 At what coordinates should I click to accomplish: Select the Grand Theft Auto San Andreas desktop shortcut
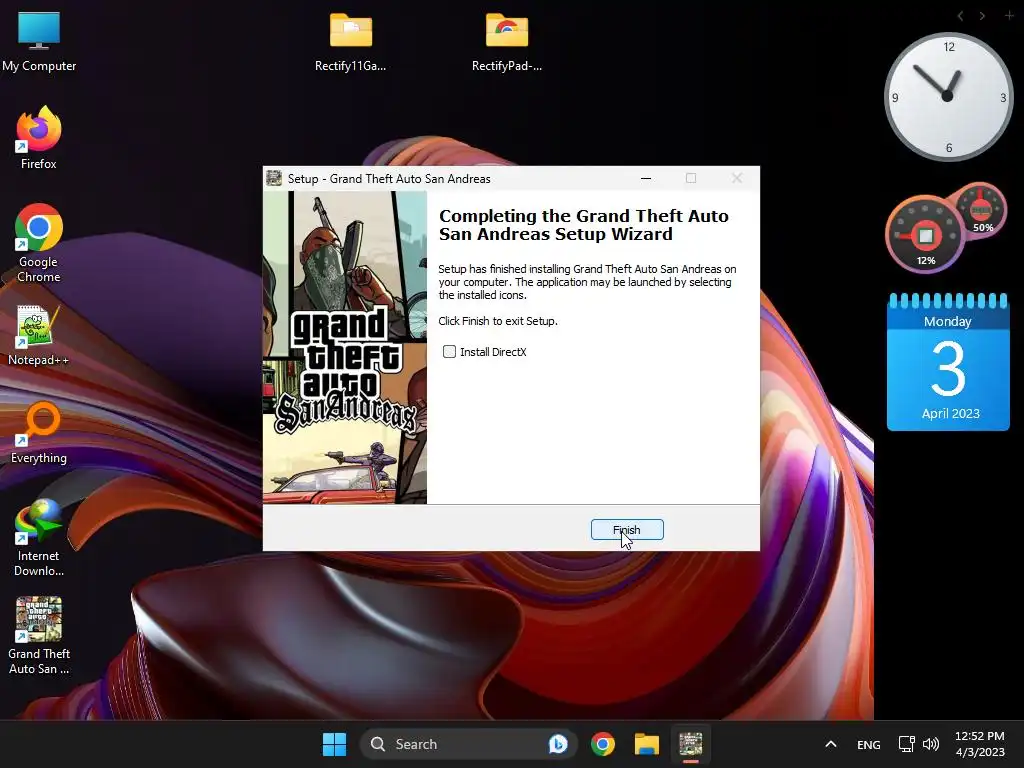point(39,635)
